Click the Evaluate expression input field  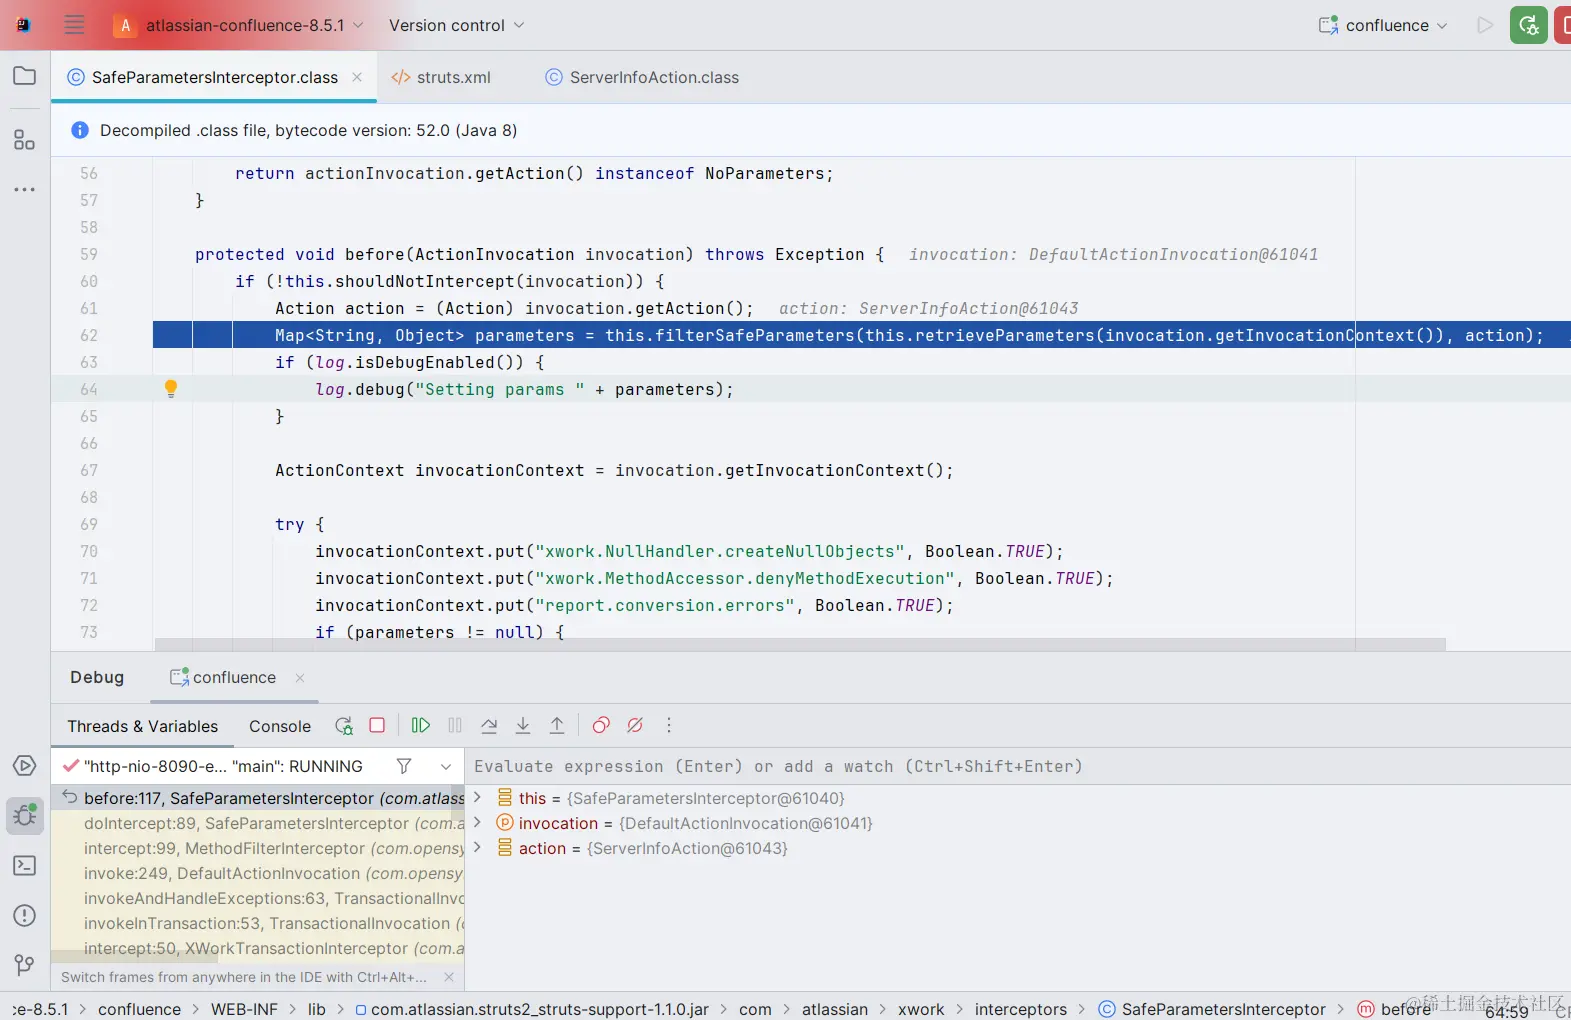click(1018, 766)
